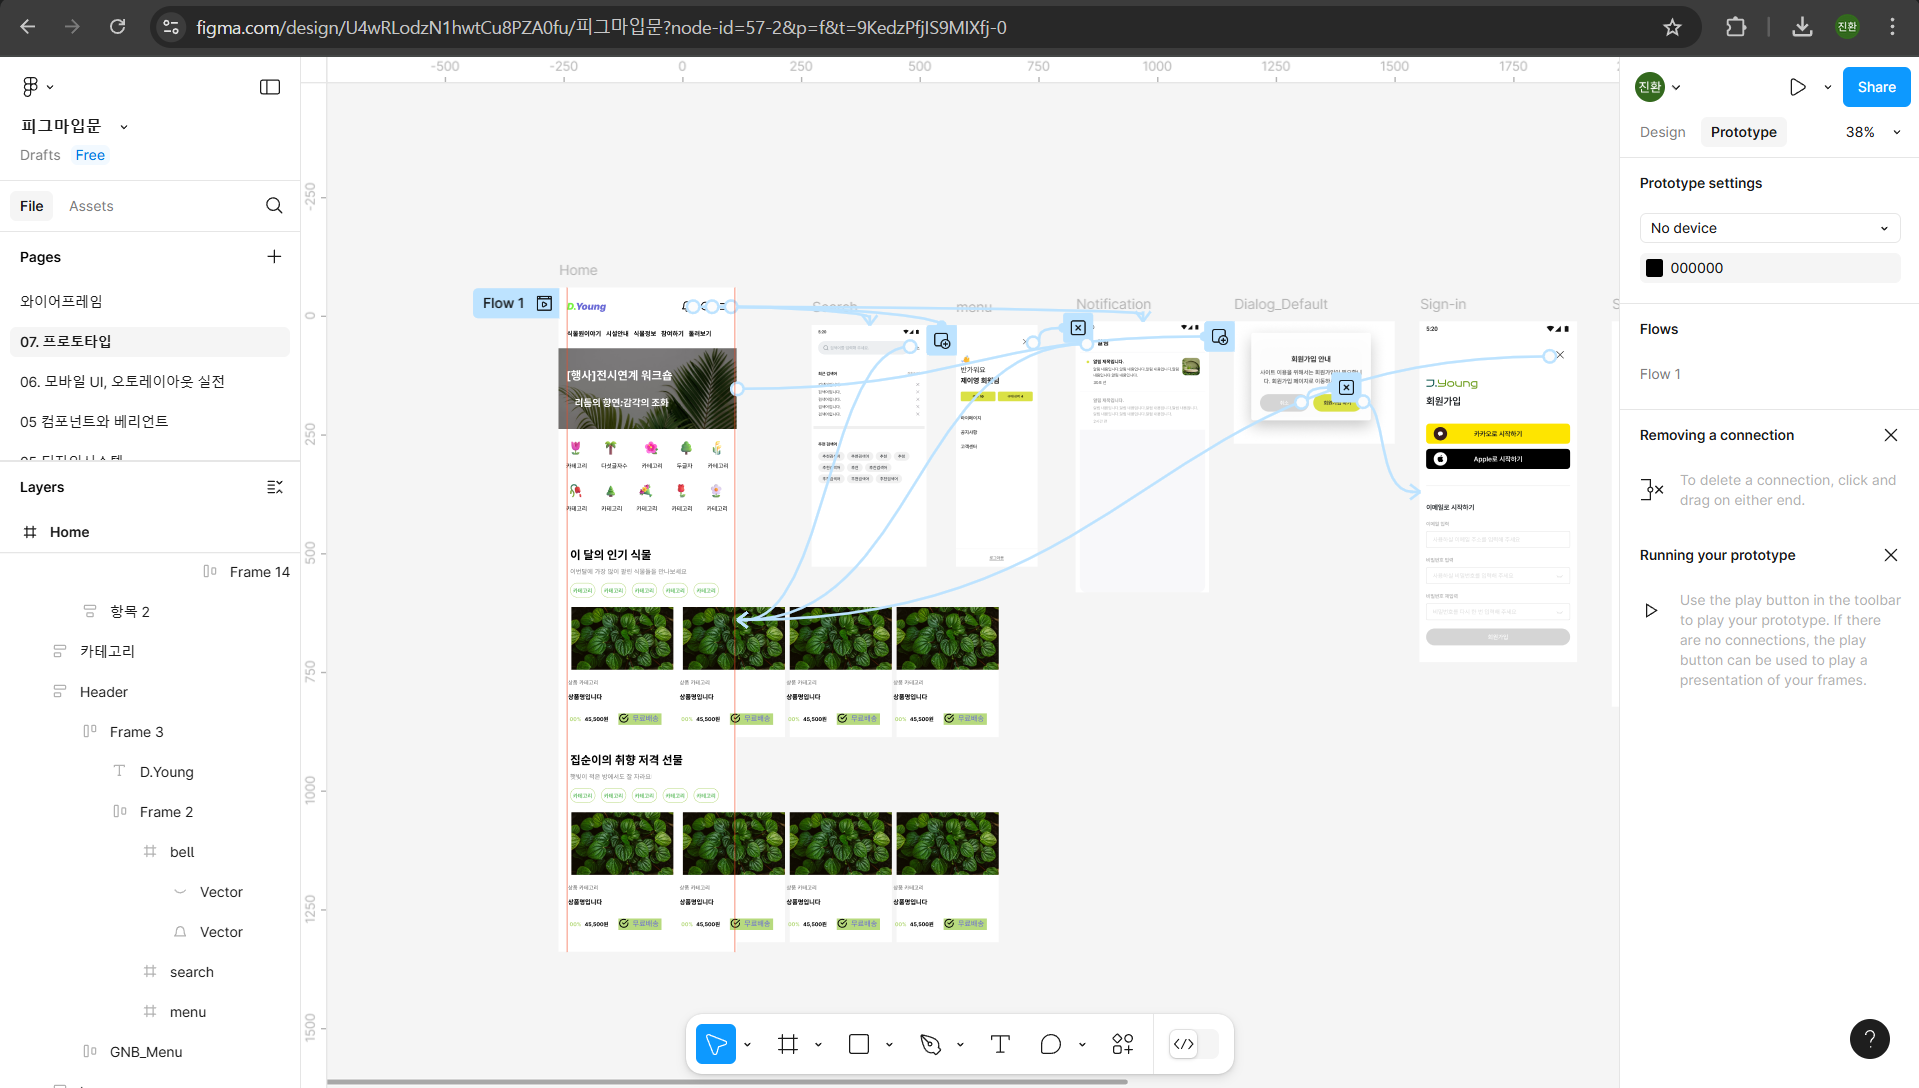Select the Pen tool
The image size is (1919, 1088).
(930, 1044)
